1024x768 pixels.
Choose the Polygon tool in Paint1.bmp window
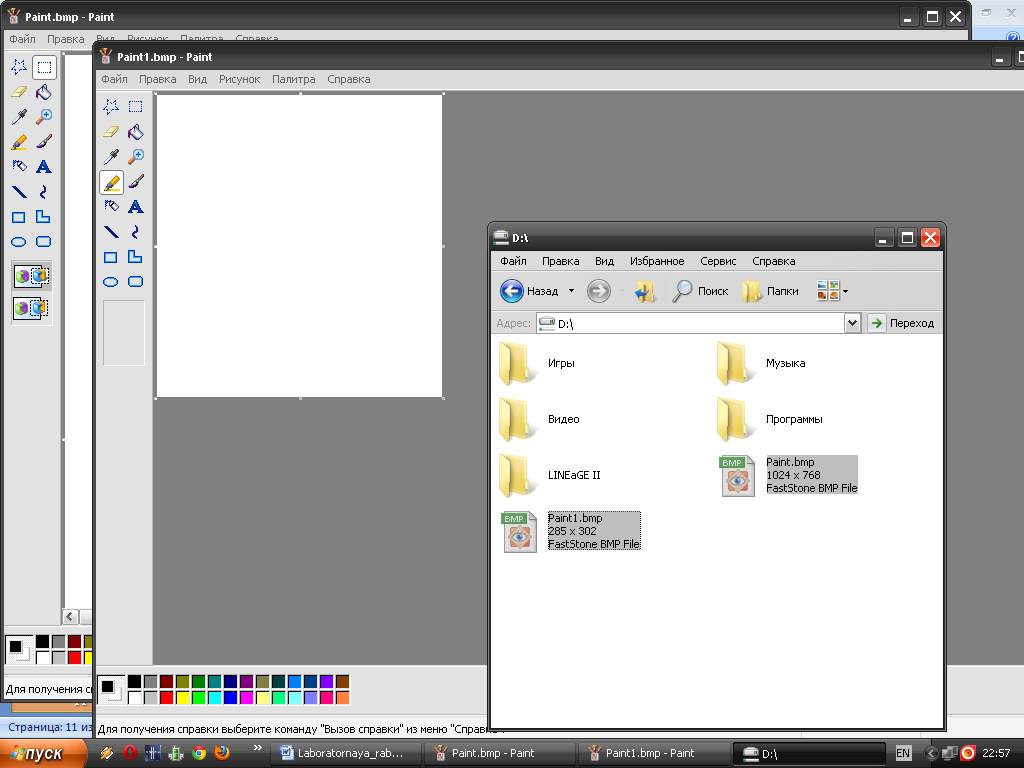tap(135, 257)
